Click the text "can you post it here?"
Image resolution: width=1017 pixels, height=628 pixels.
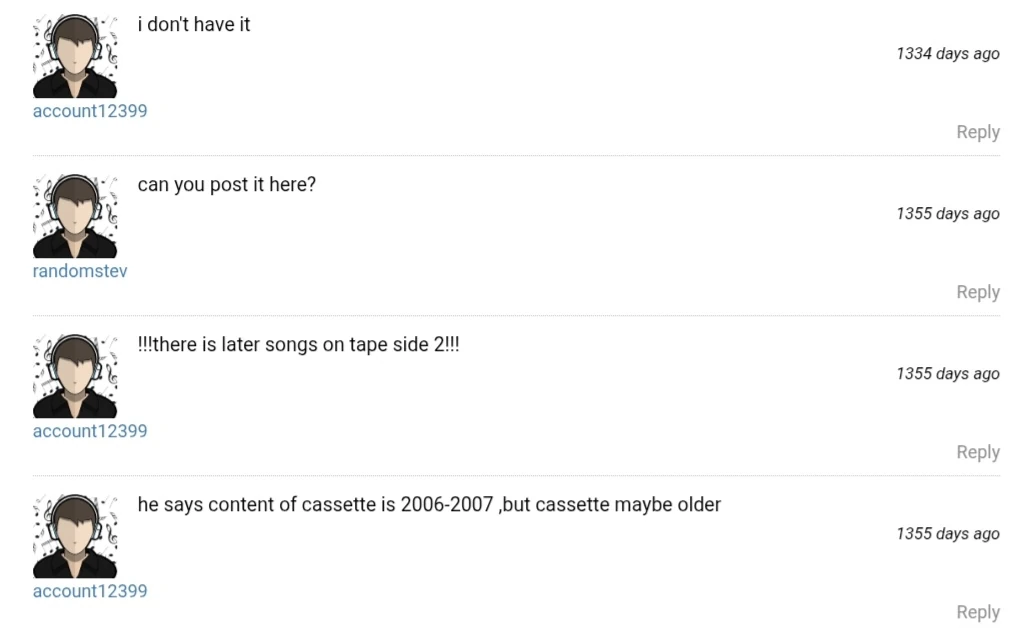pos(227,185)
